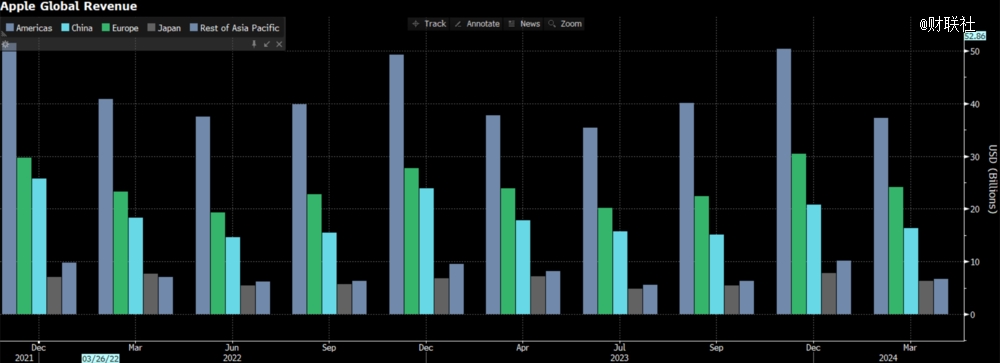
Task: Click the Americas bar for March 2022
Action: (x=106, y=206)
